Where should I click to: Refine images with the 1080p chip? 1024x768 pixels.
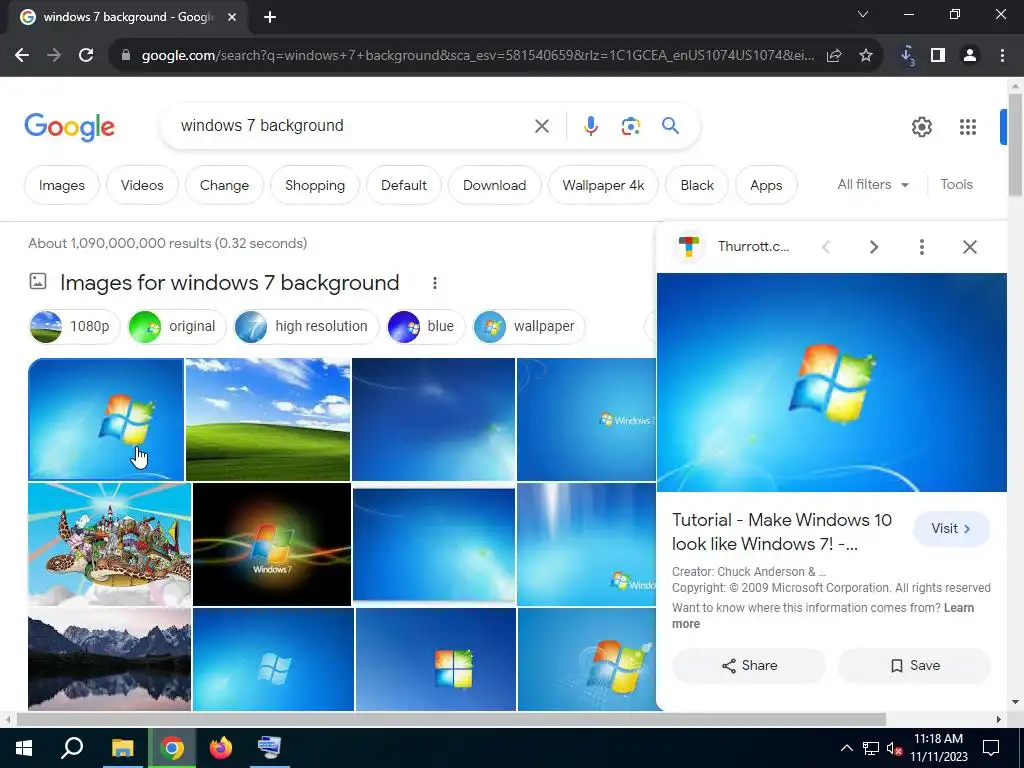tap(74, 327)
